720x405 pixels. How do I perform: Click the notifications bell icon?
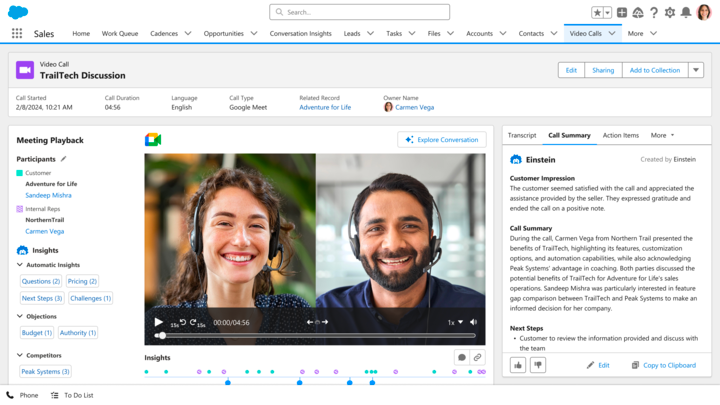pyautogui.click(x=686, y=12)
